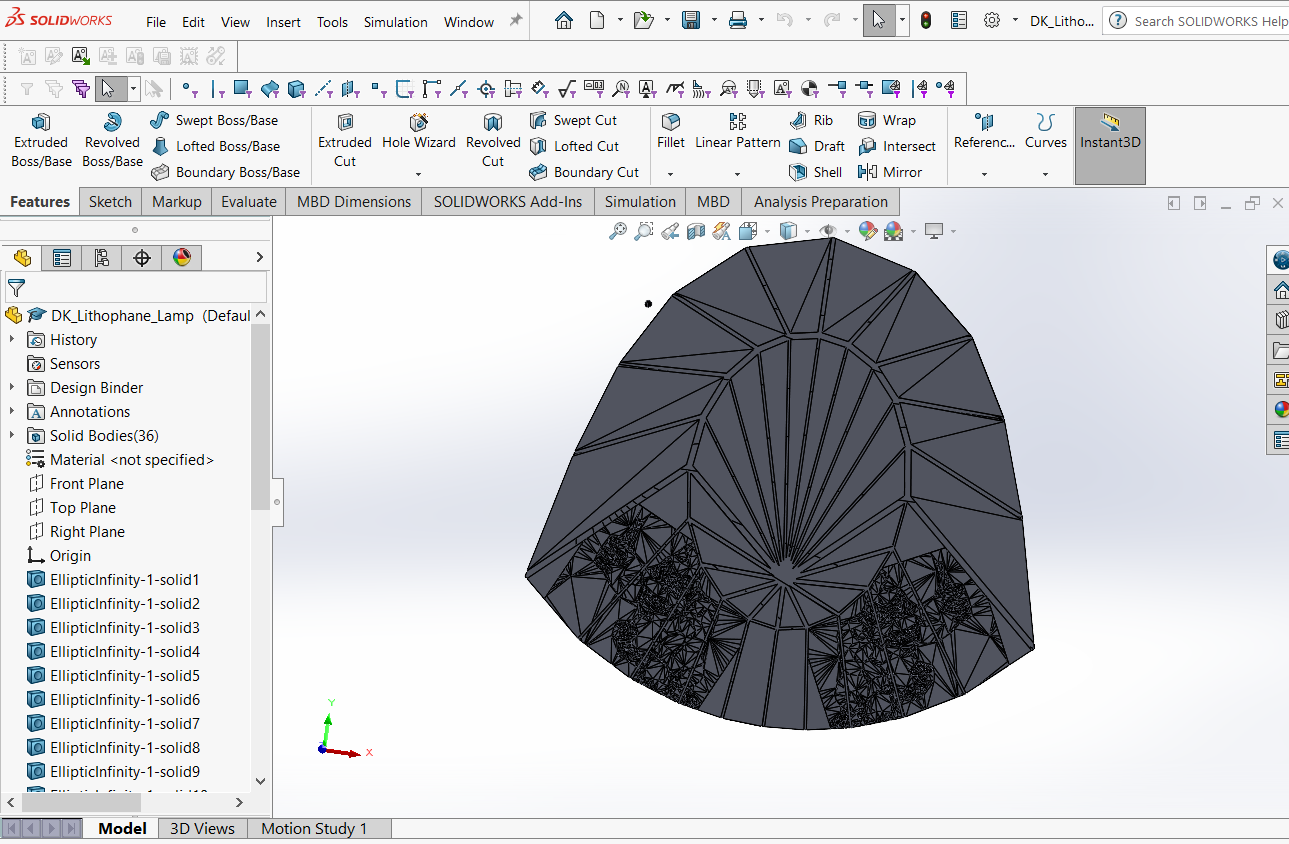Open the Hole Wizard tool

click(419, 133)
